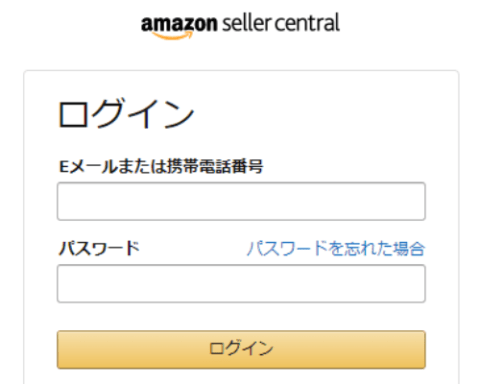Click the gold sign-in button
The image size is (480, 384).
241,349
